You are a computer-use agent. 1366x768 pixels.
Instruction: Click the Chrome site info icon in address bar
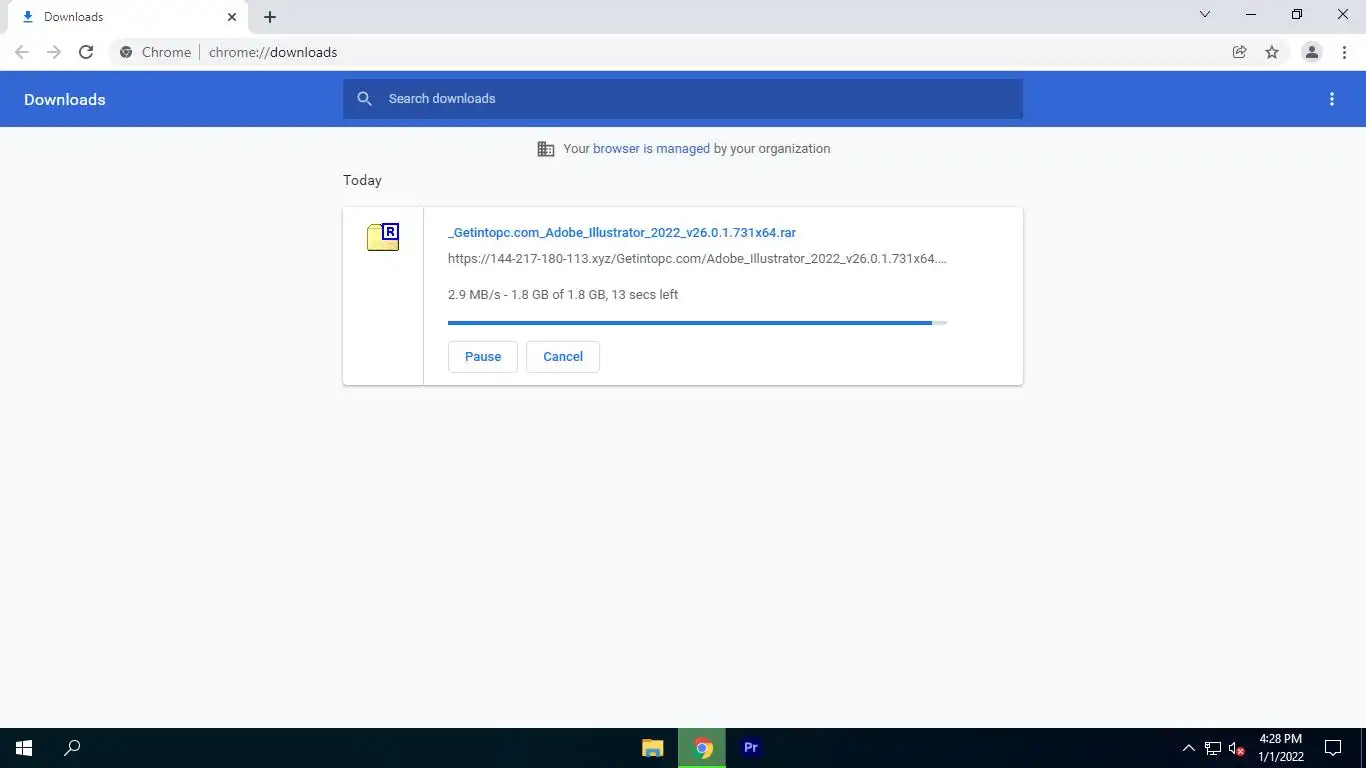click(126, 52)
